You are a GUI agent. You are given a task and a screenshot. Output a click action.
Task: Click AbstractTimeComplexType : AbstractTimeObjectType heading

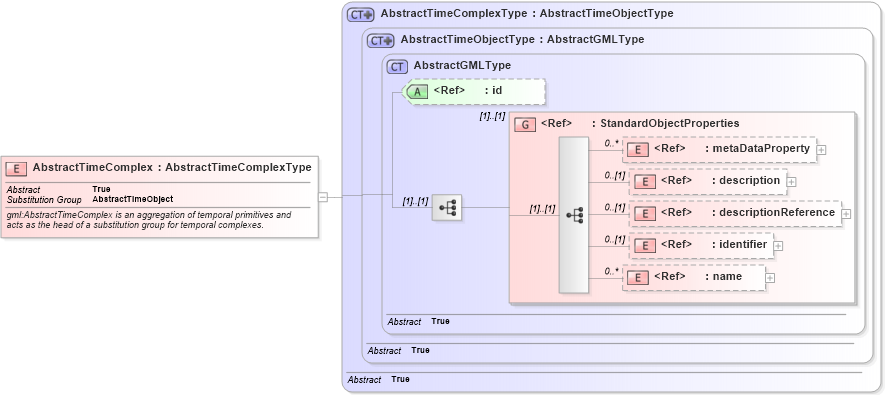point(527,13)
